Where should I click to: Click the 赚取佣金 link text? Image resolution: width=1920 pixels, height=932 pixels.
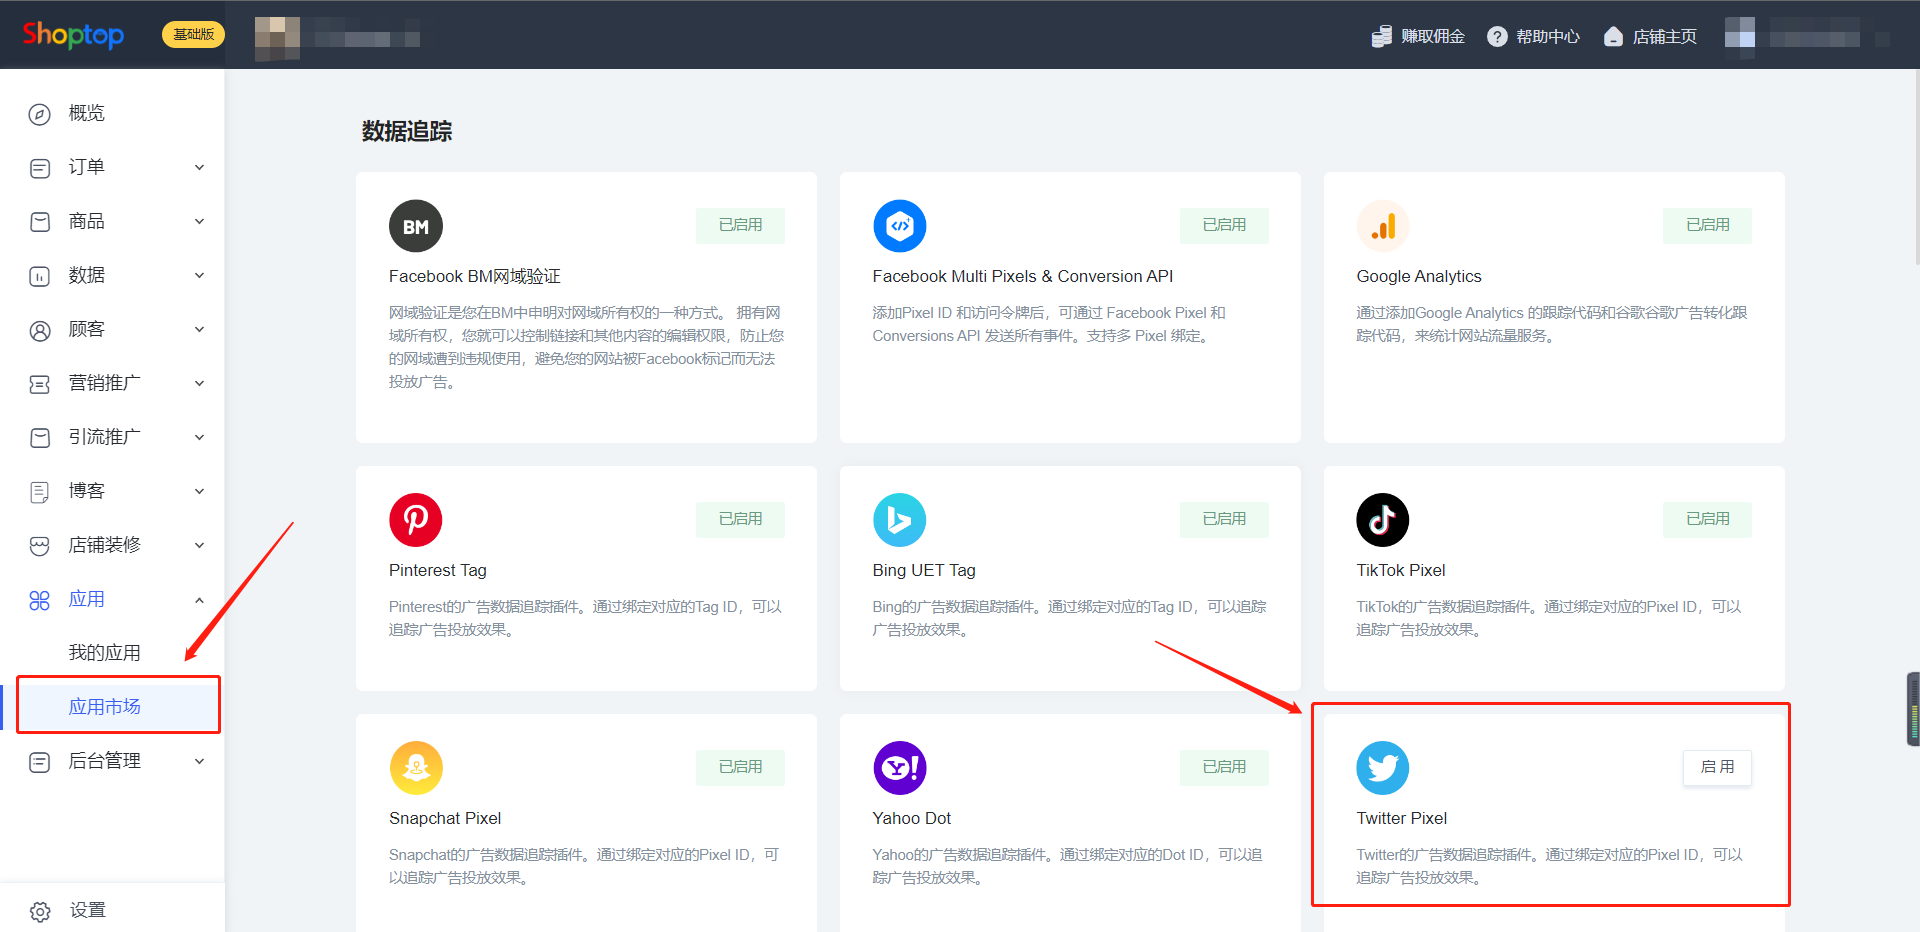pyautogui.click(x=1432, y=37)
